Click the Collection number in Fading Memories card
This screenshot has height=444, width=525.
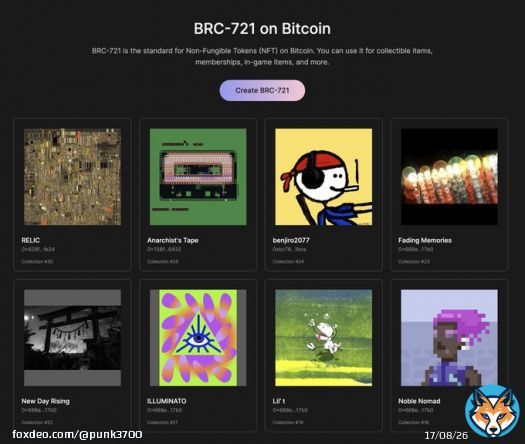click(x=414, y=262)
